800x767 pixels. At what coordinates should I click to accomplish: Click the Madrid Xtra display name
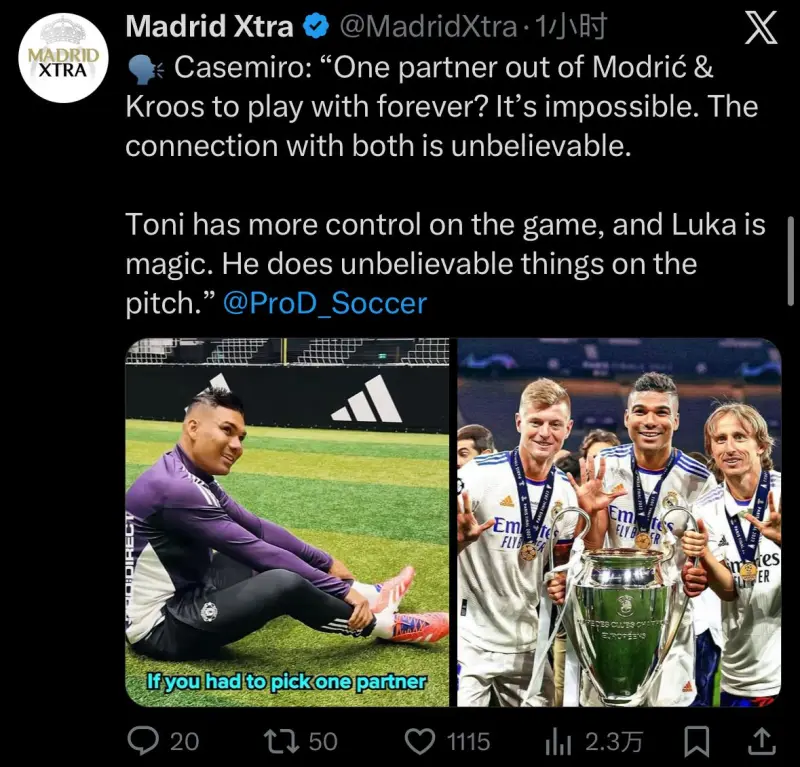tap(210, 27)
